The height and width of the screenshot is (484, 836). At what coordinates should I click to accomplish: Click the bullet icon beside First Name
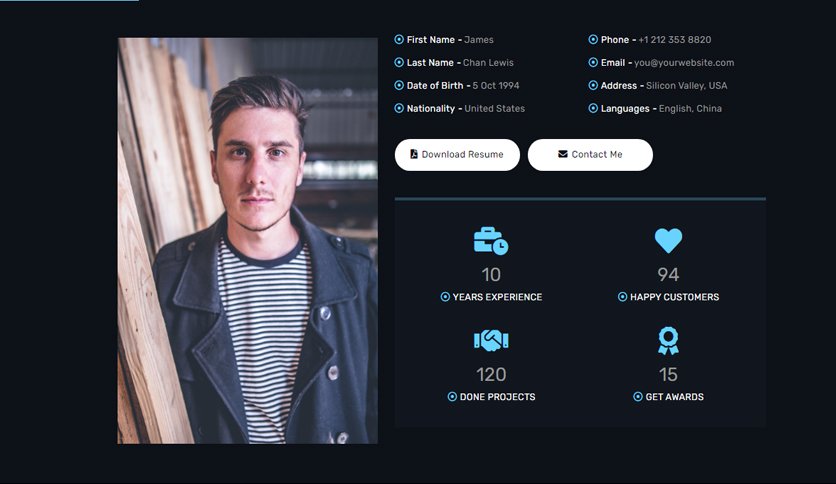399,39
